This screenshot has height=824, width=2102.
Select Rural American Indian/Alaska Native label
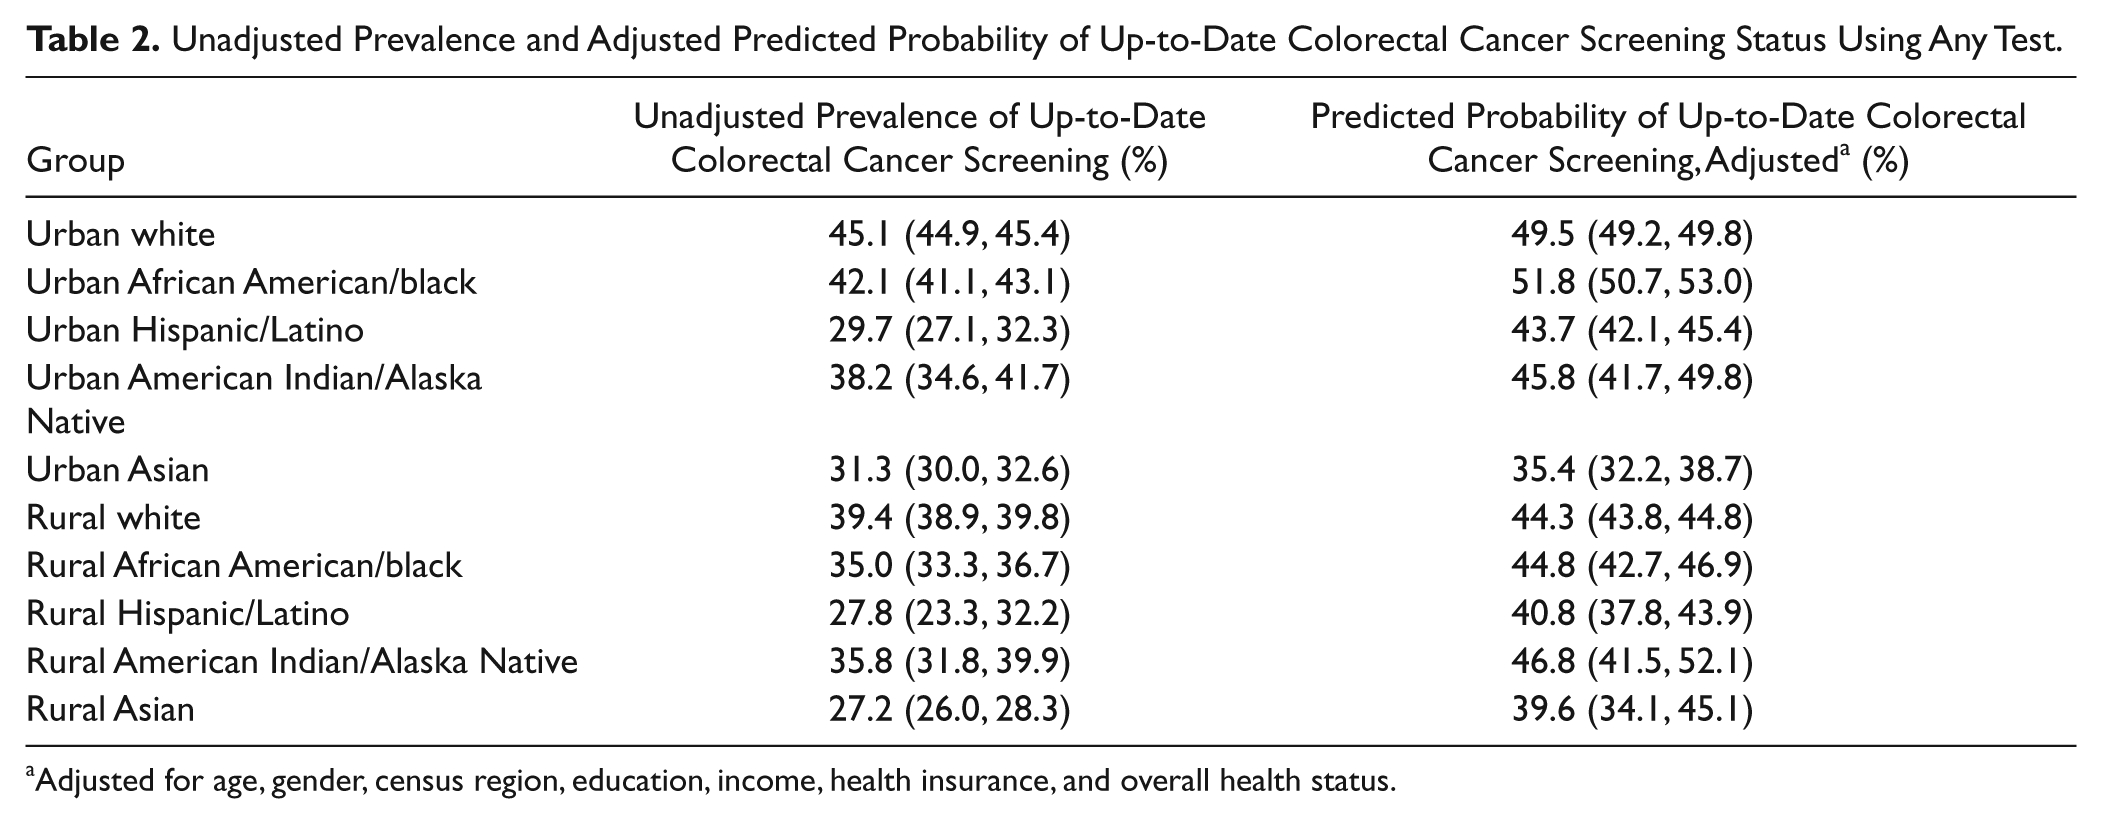pos(302,661)
